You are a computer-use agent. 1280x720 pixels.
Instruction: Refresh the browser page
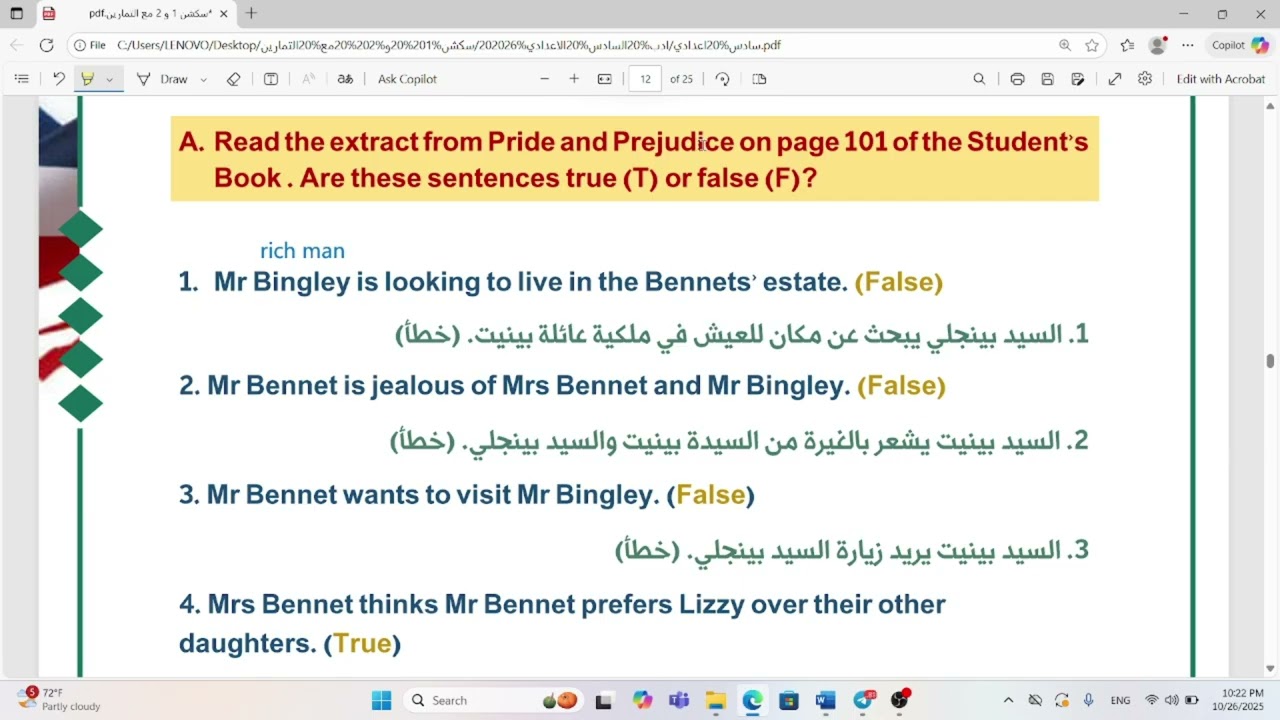point(46,45)
